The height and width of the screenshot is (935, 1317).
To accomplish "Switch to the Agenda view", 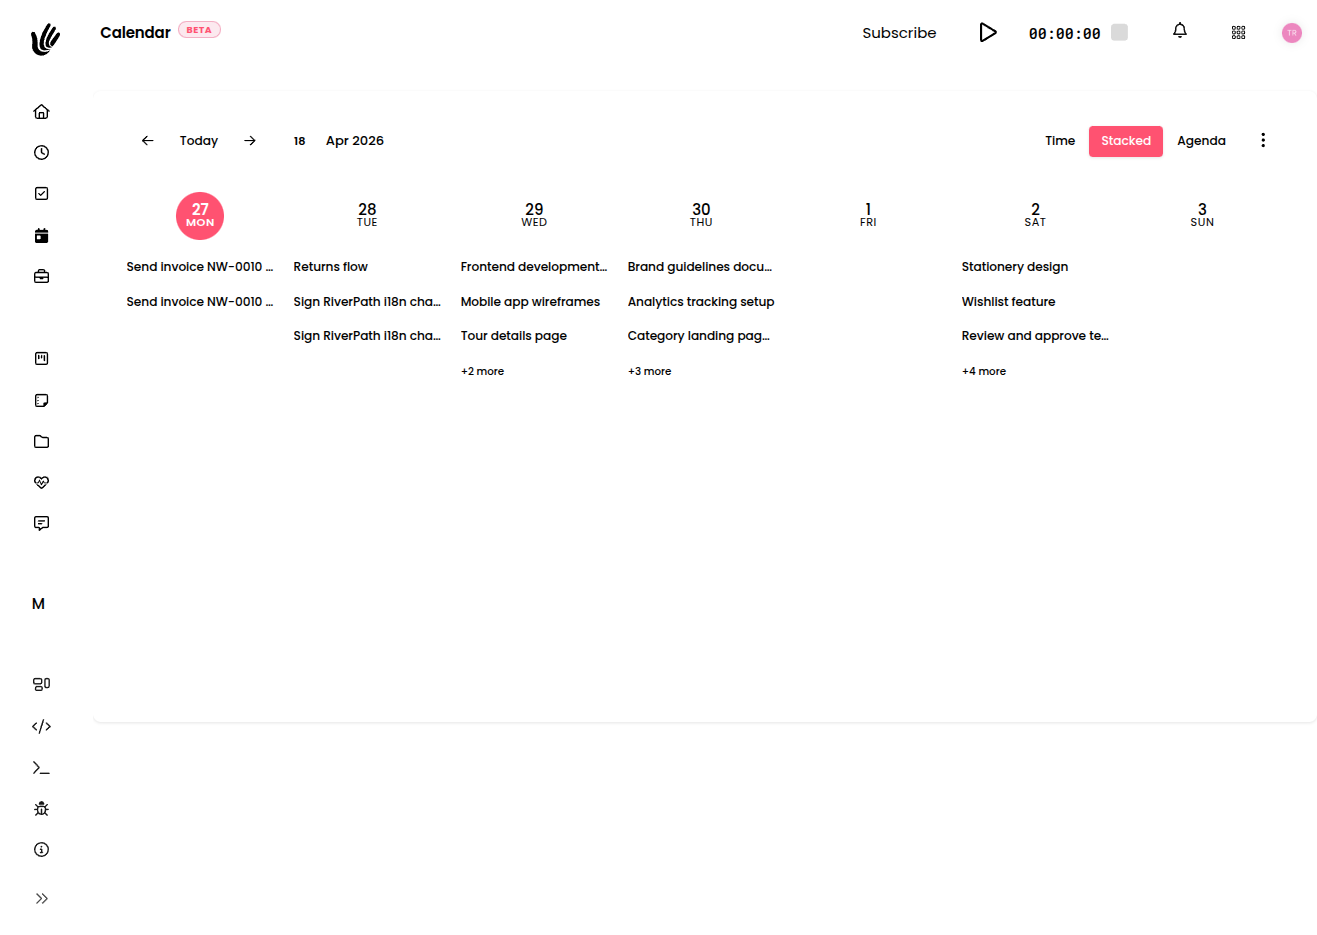I will (1201, 141).
